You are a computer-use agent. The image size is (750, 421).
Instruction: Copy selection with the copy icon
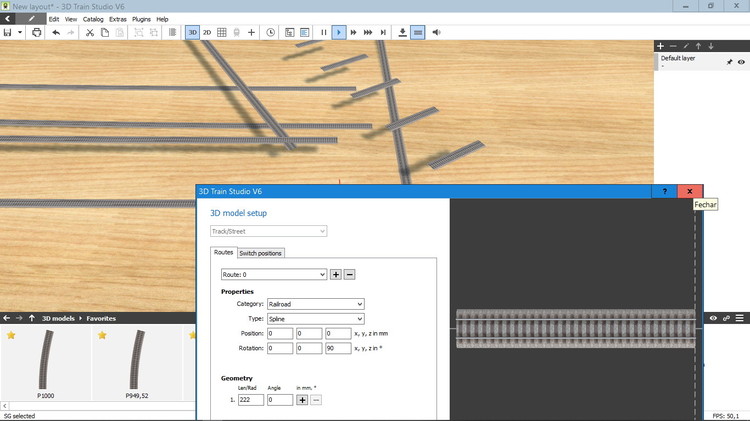pos(105,33)
